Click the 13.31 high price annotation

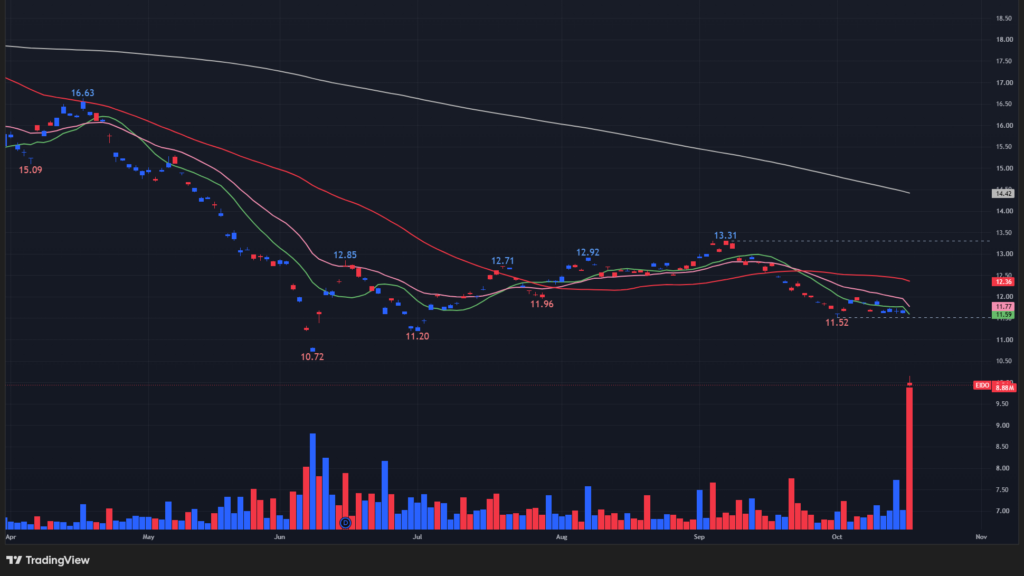tap(725, 236)
